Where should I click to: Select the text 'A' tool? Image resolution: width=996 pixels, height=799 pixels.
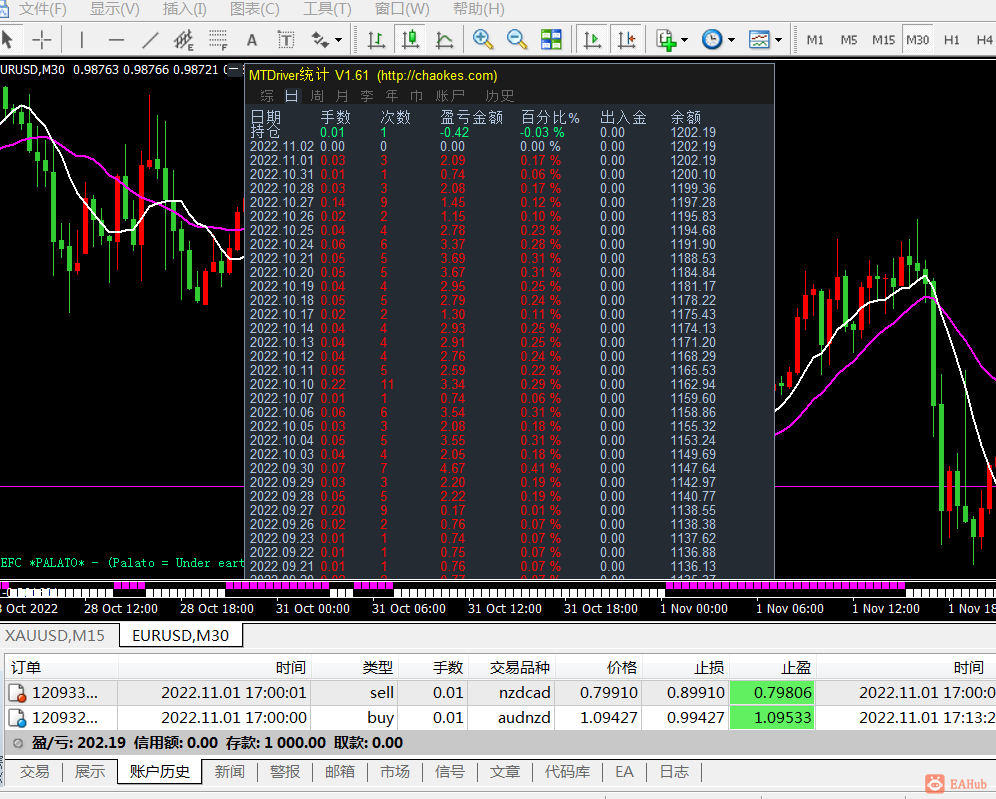point(252,40)
